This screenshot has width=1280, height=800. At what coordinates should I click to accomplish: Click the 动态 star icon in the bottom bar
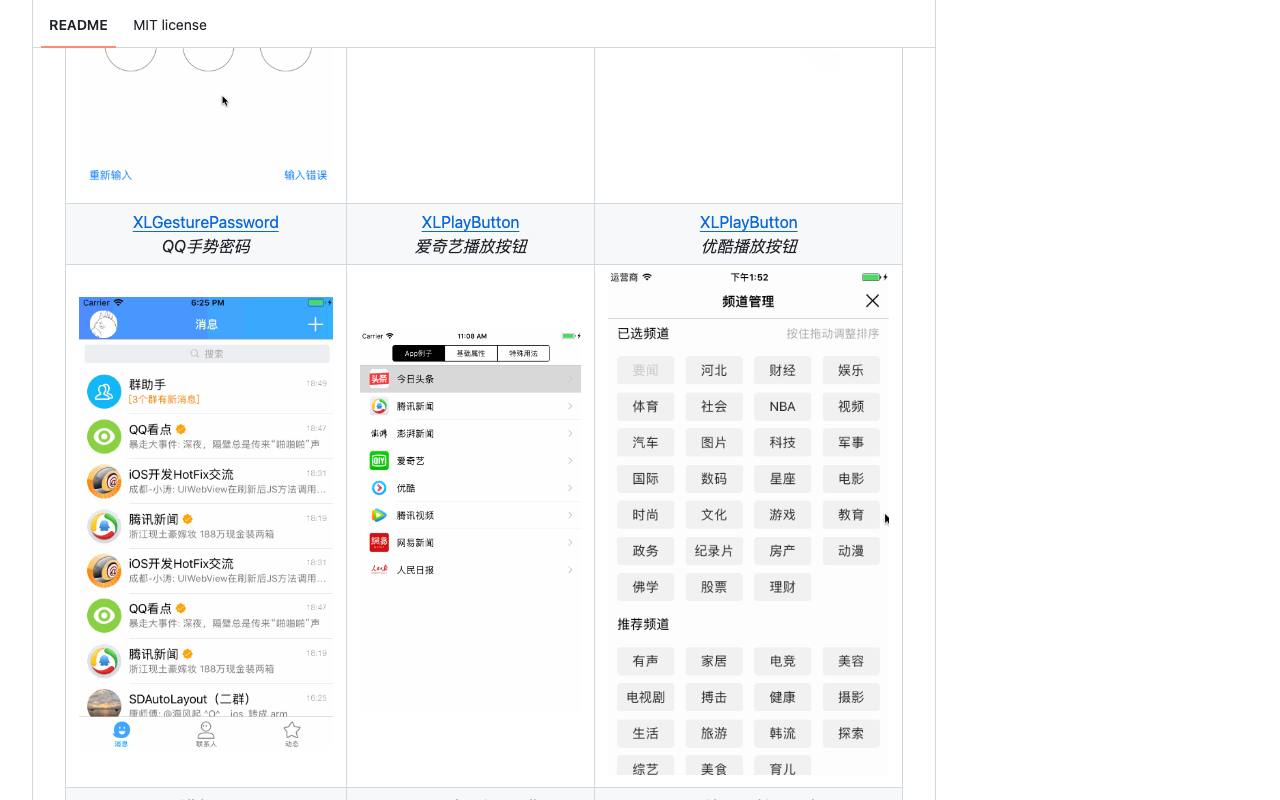[x=291, y=730]
